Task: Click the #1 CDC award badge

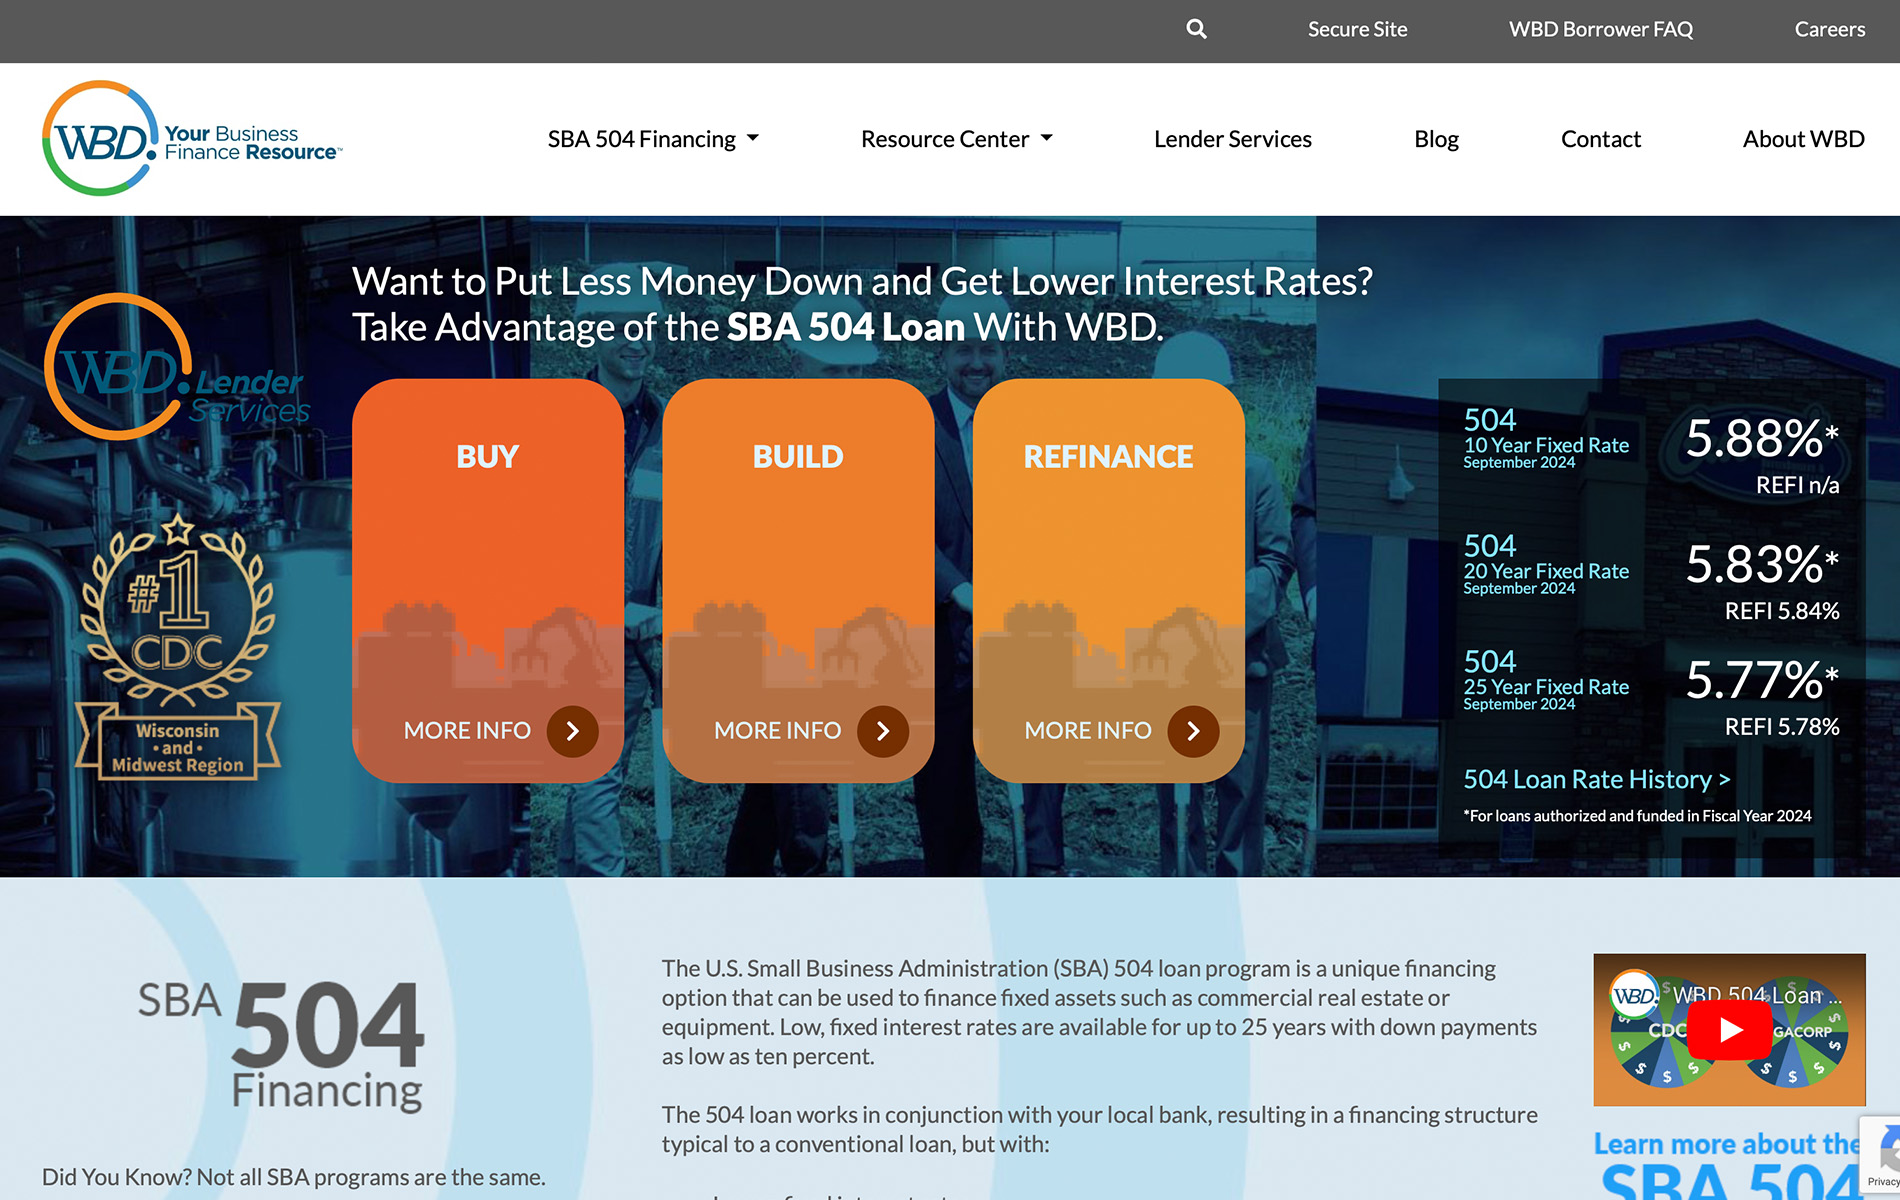Action: pyautogui.click(x=178, y=647)
